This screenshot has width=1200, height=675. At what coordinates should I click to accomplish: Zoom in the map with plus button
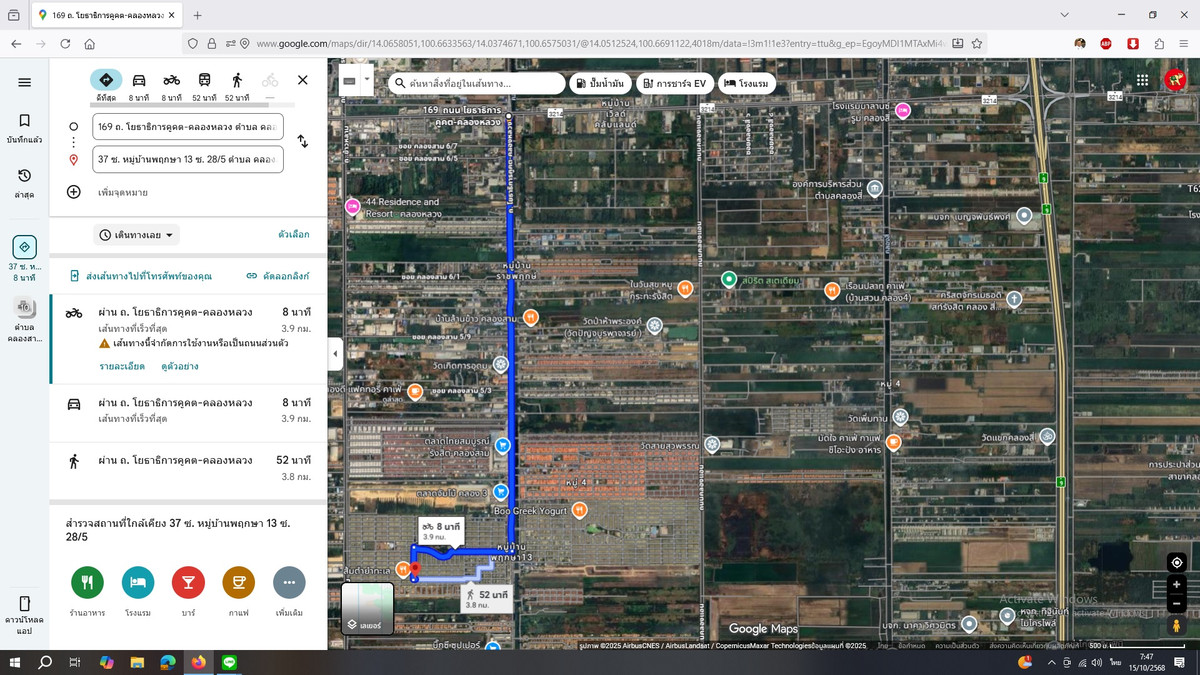coord(1177,586)
